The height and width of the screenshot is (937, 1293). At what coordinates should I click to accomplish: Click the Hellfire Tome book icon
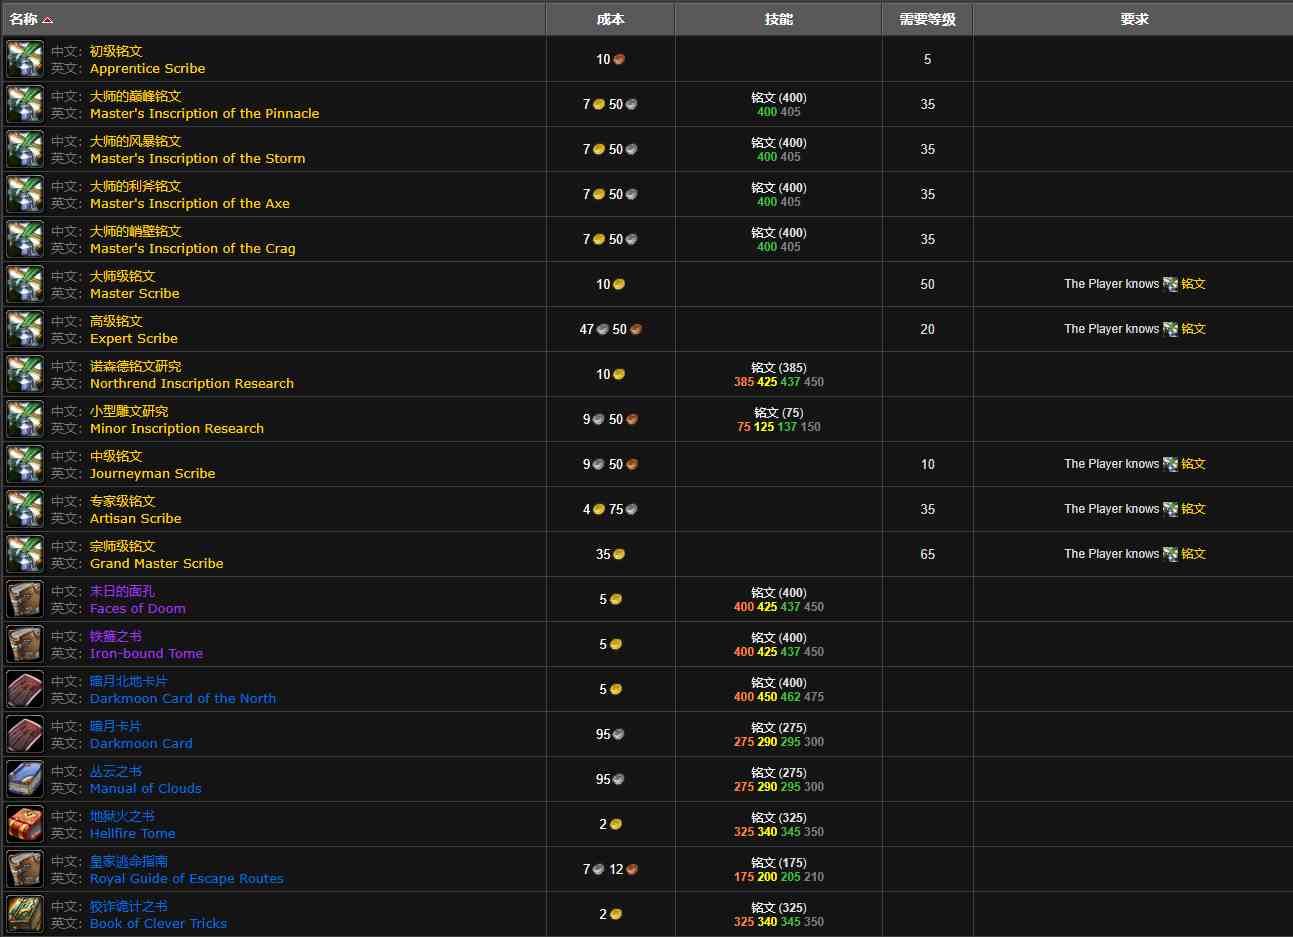25,824
